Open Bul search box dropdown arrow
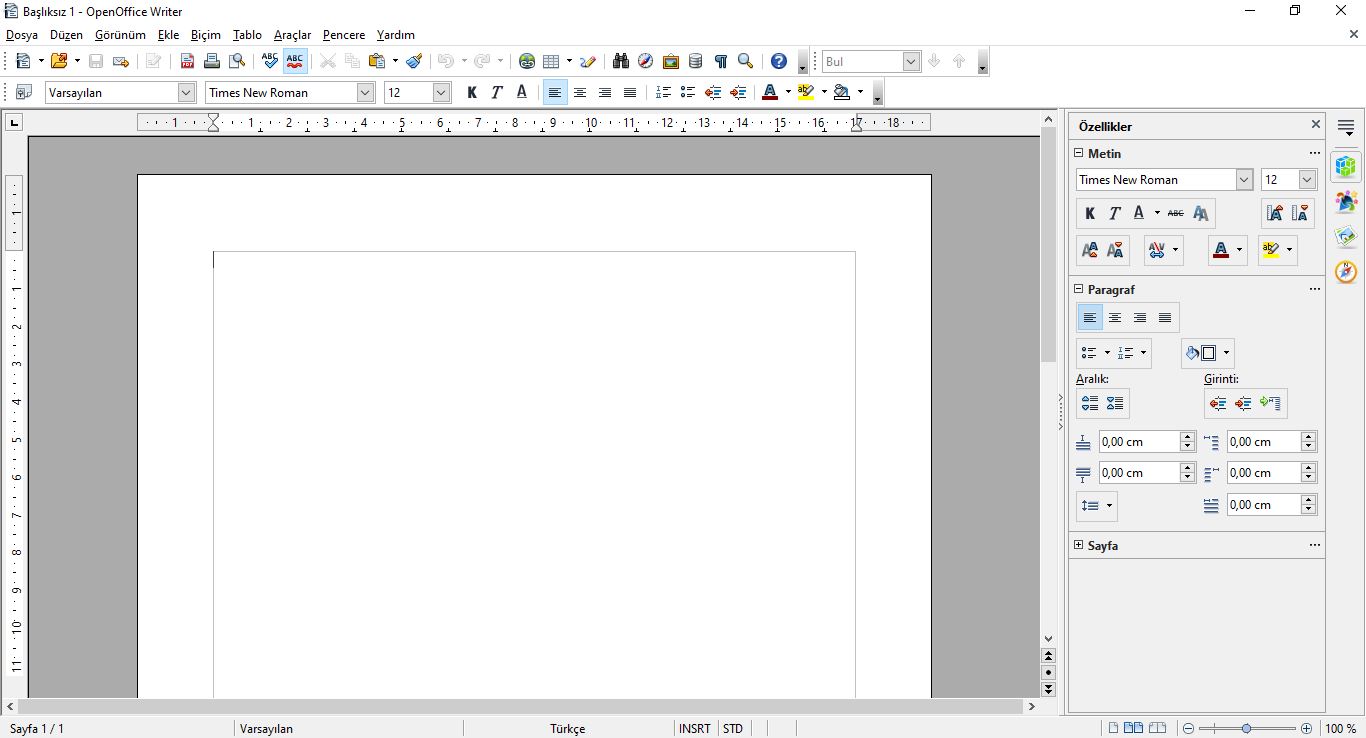Image resolution: width=1366 pixels, height=738 pixels. point(911,62)
